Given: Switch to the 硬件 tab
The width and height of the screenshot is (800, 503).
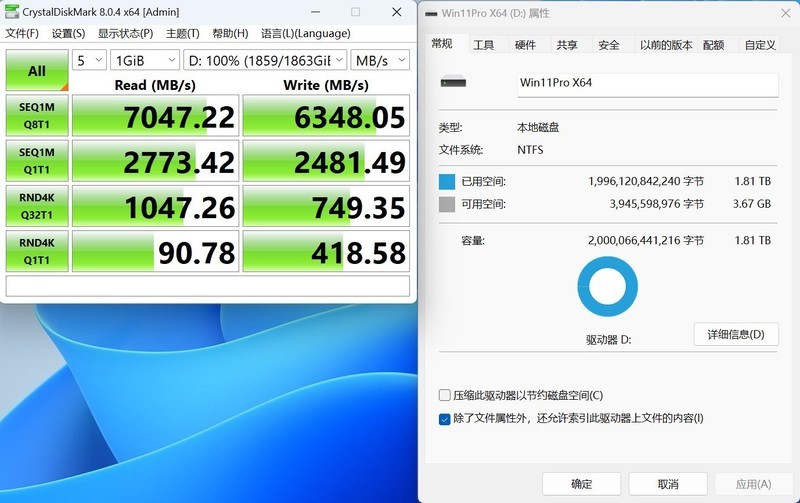Looking at the screenshot, I should click(525, 45).
